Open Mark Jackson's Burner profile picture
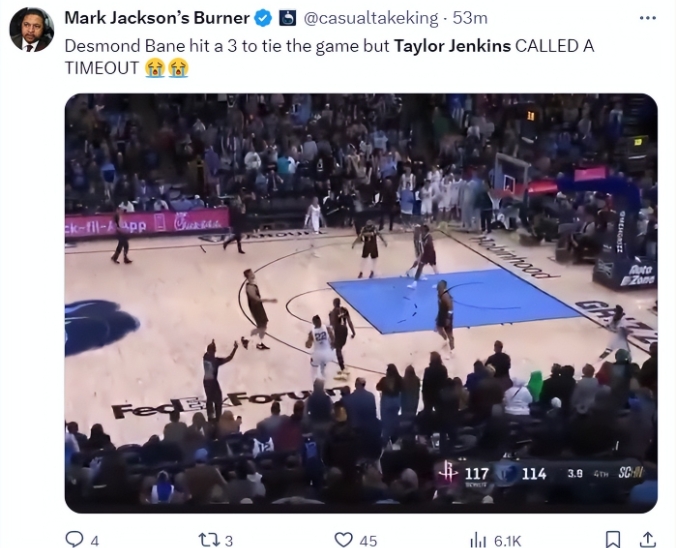Screen dimensions: 692x548 (31, 30)
